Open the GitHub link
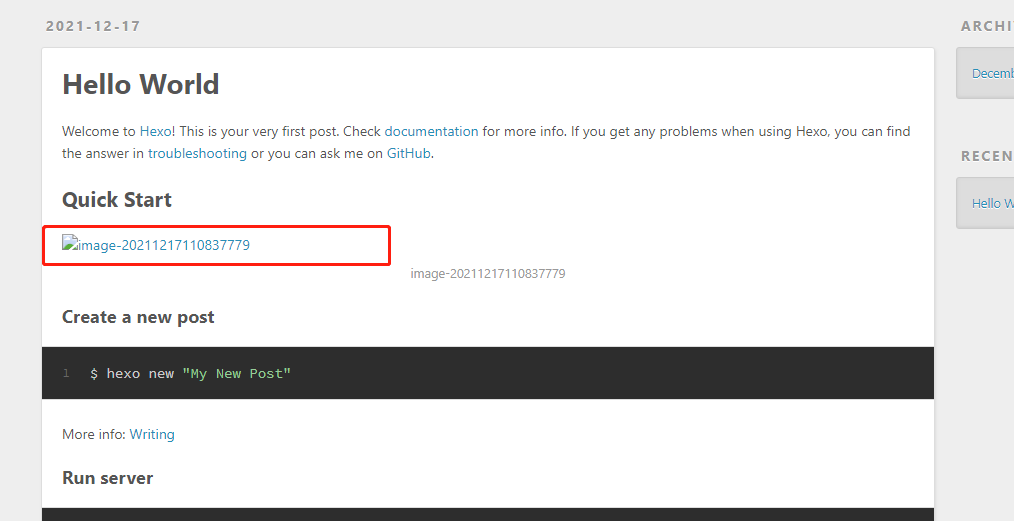 (409, 153)
